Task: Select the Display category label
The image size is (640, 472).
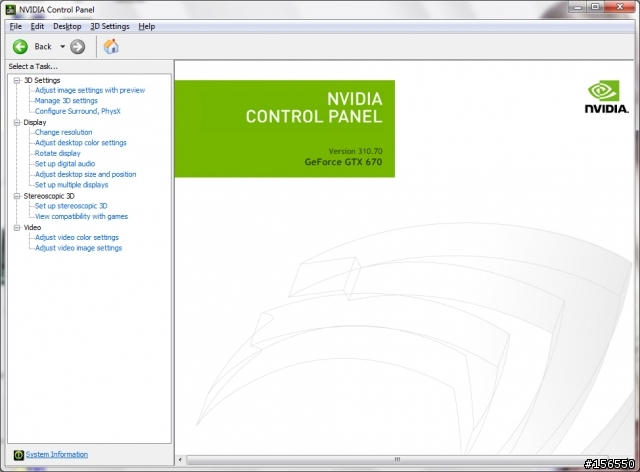Action: tap(35, 122)
